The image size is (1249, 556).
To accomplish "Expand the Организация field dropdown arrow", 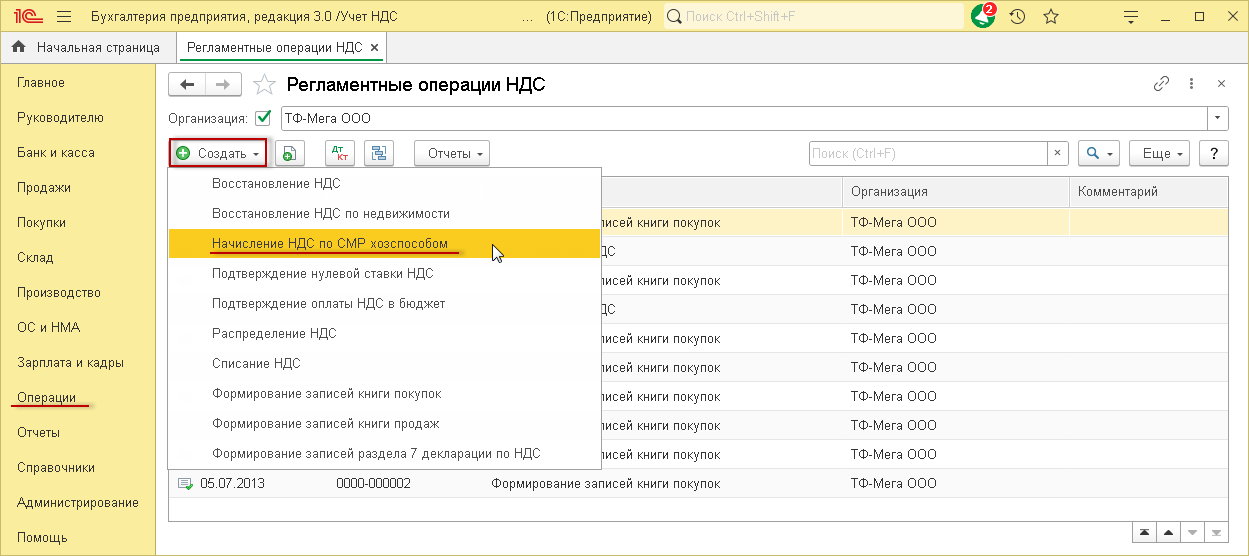I will (x=1218, y=118).
